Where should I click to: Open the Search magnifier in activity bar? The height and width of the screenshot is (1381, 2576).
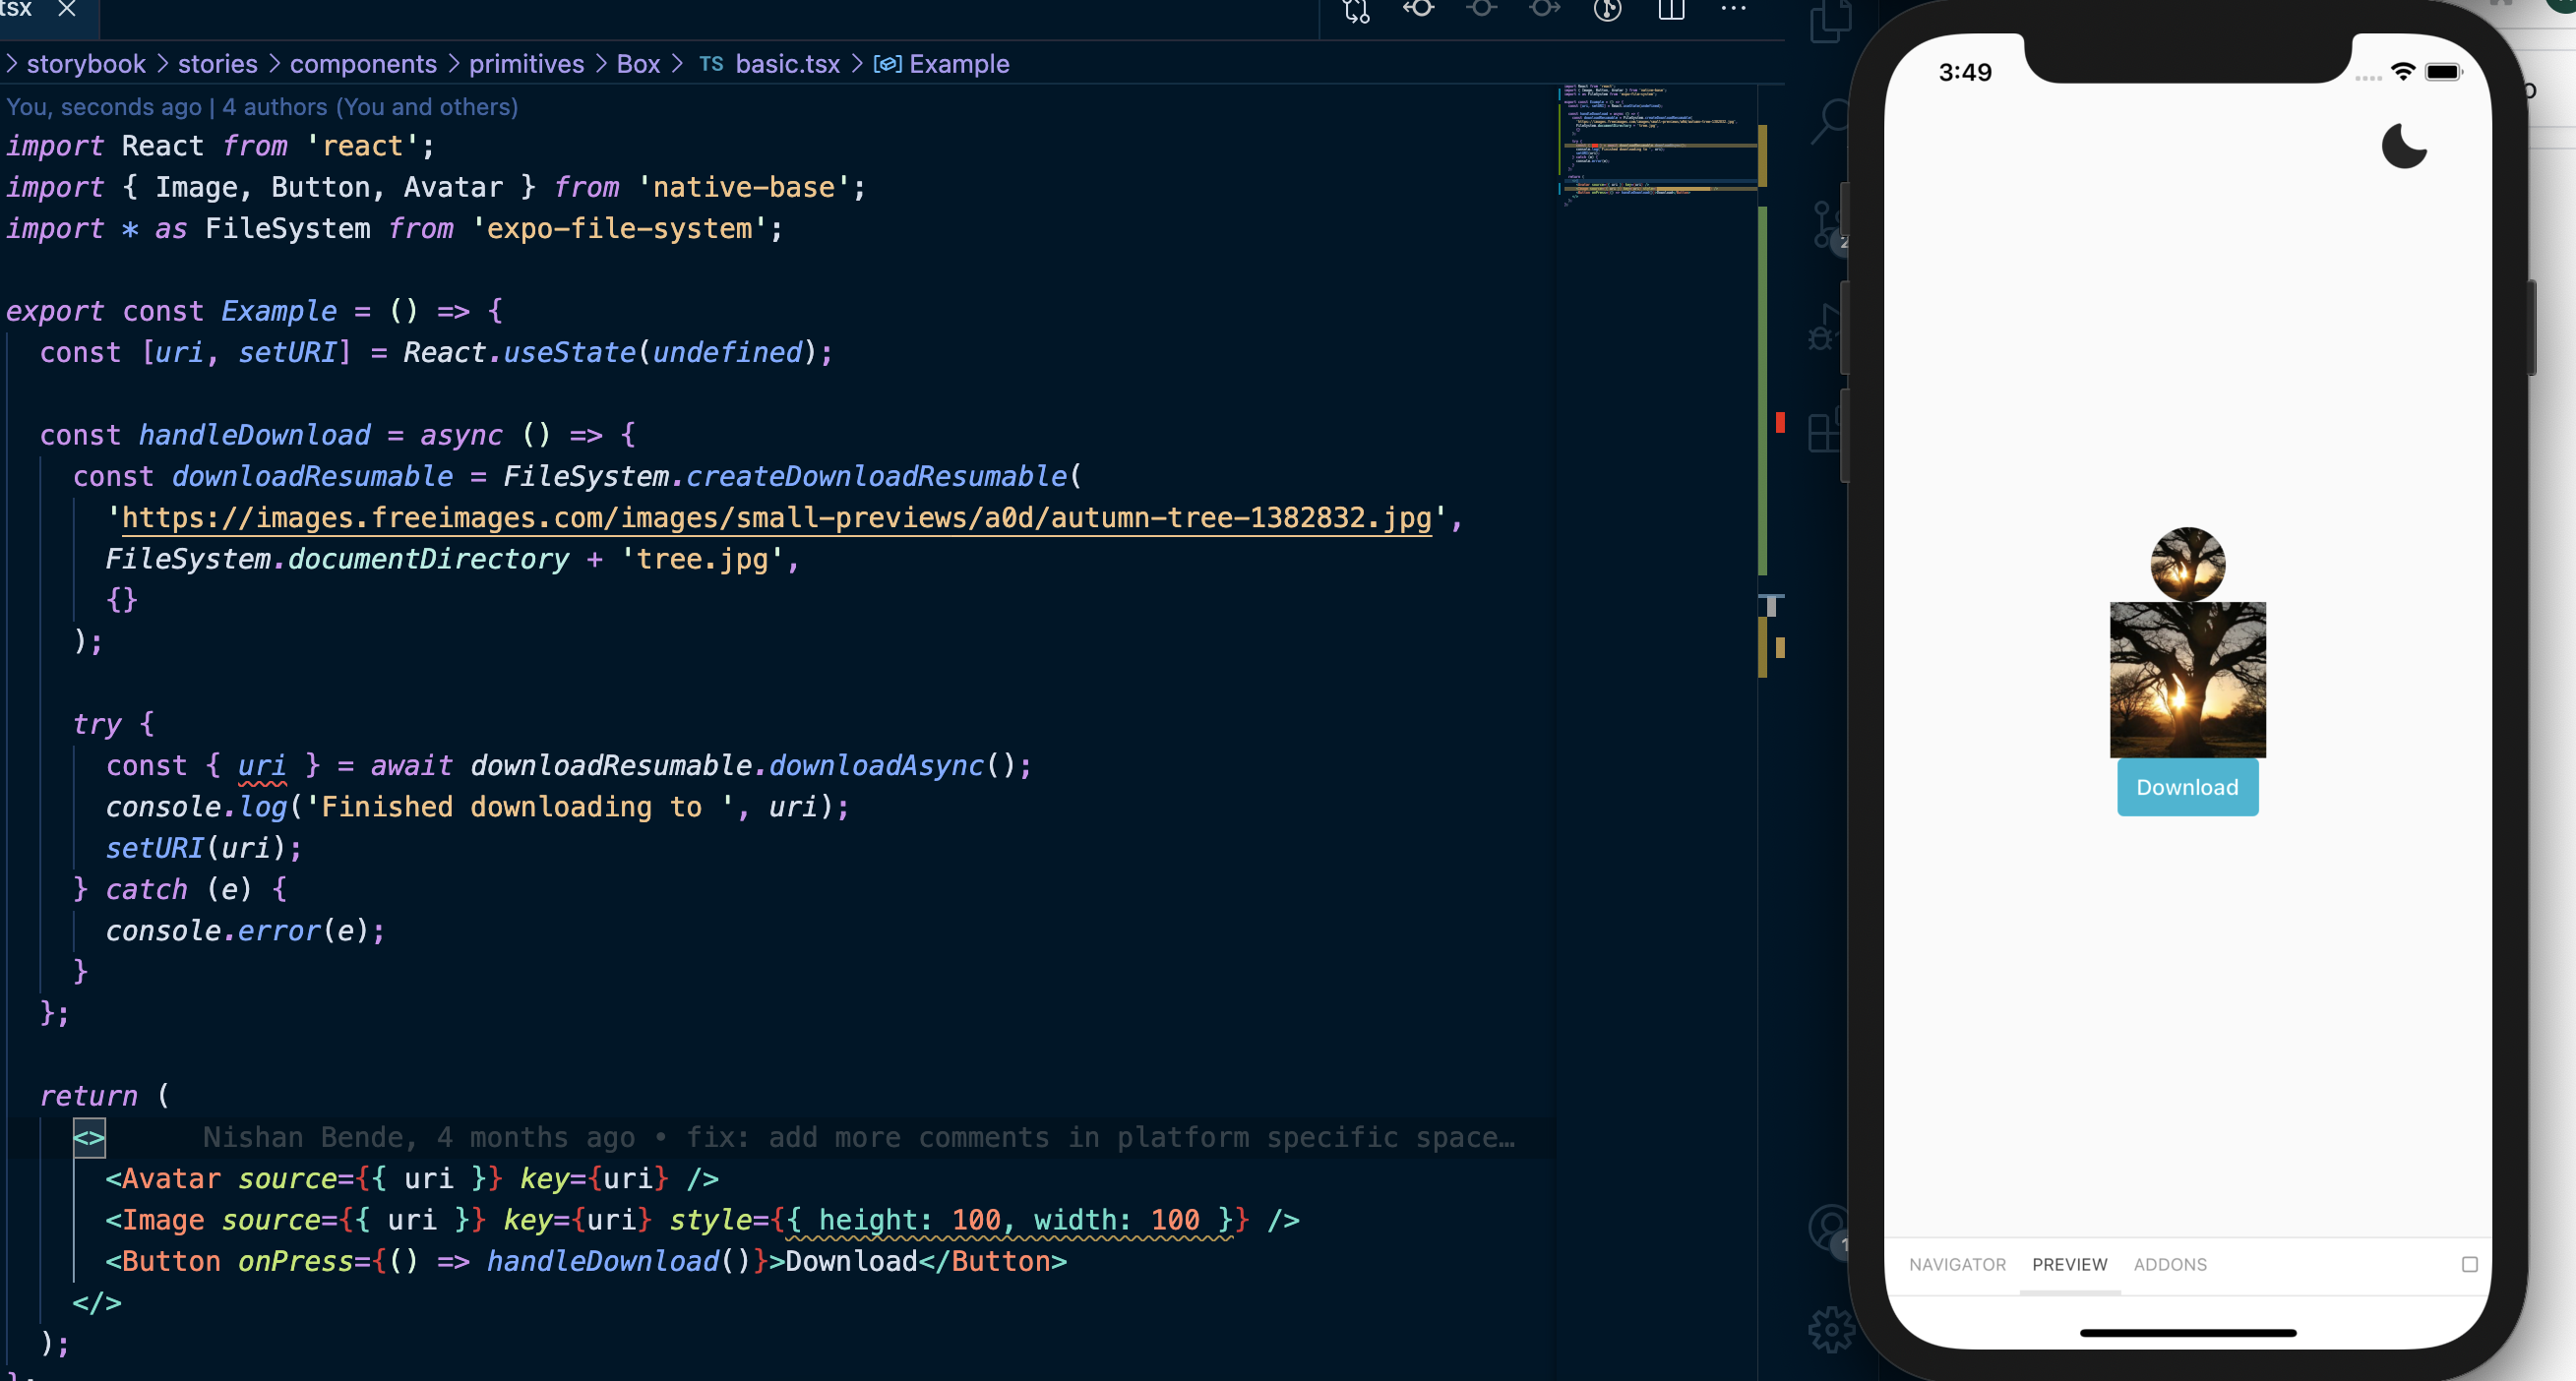(x=1829, y=121)
